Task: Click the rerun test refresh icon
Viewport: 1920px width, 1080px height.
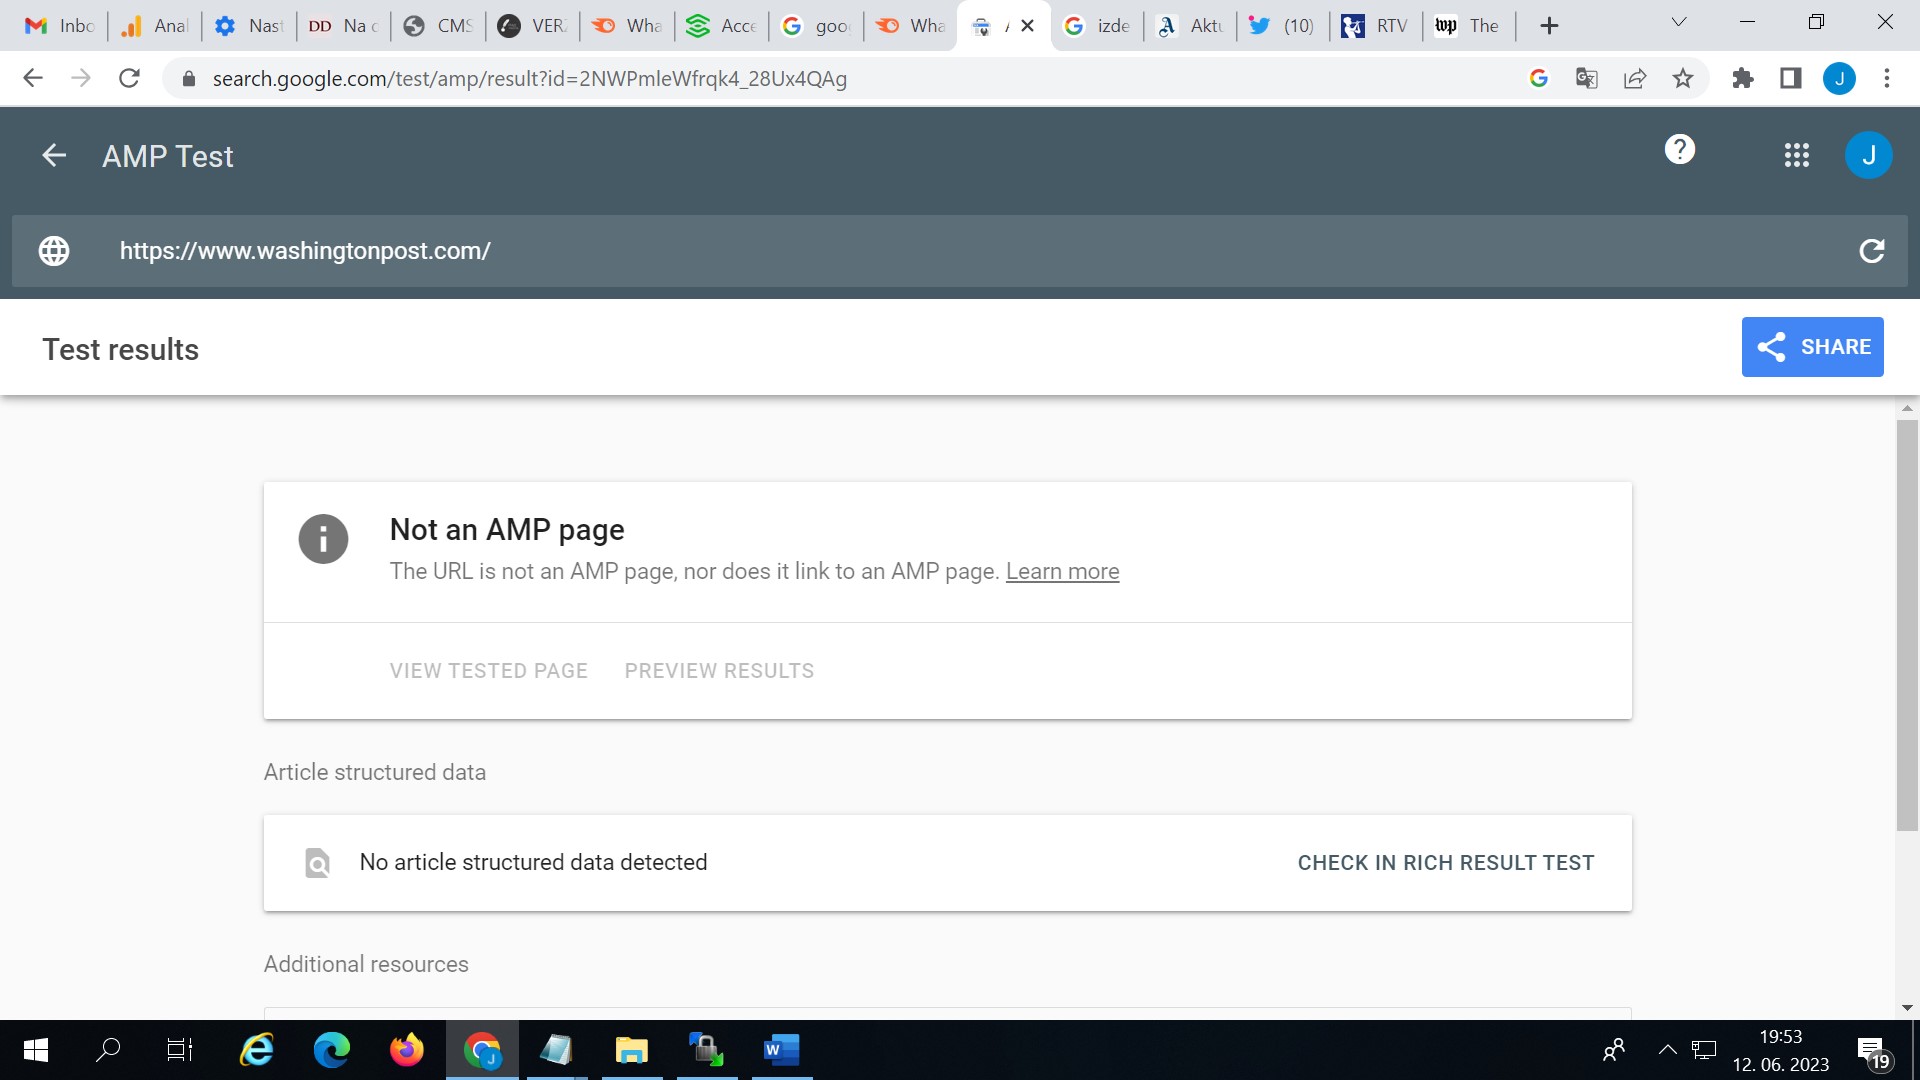Action: tap(1872, 251)
